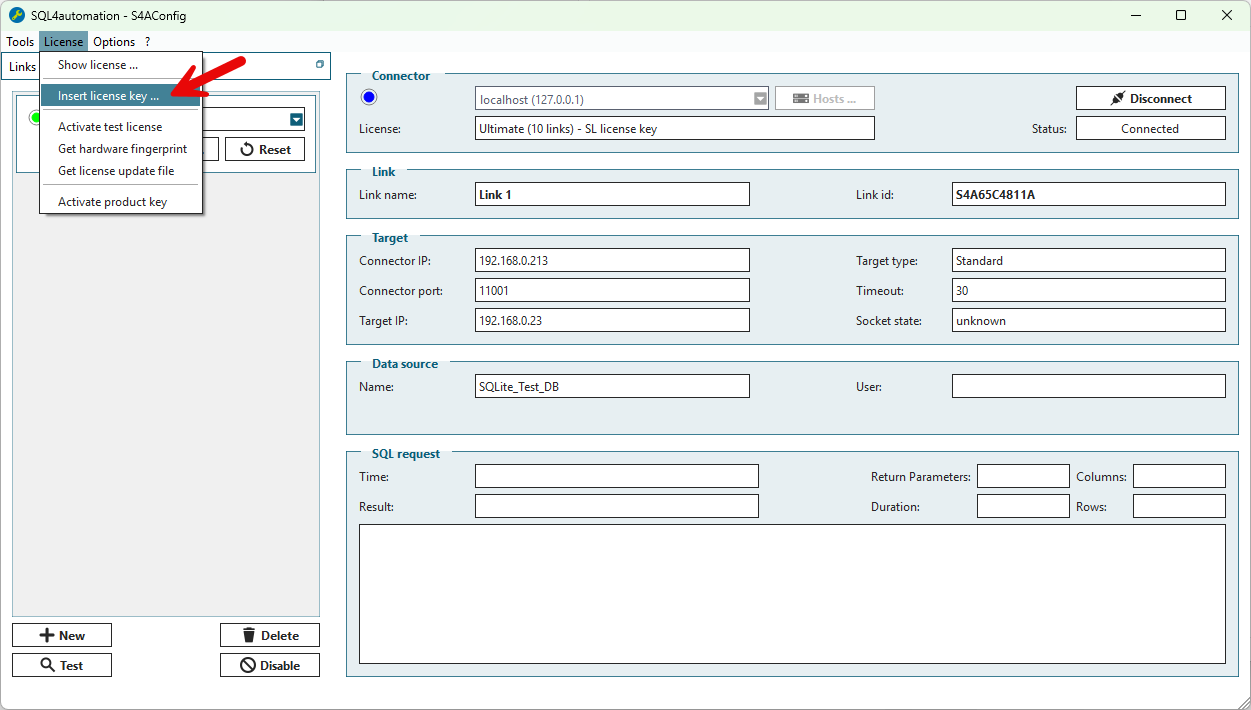The height and width of the screenshot is (710, 1251).
Task: Click the empty links list area
Action: point(166,394)
